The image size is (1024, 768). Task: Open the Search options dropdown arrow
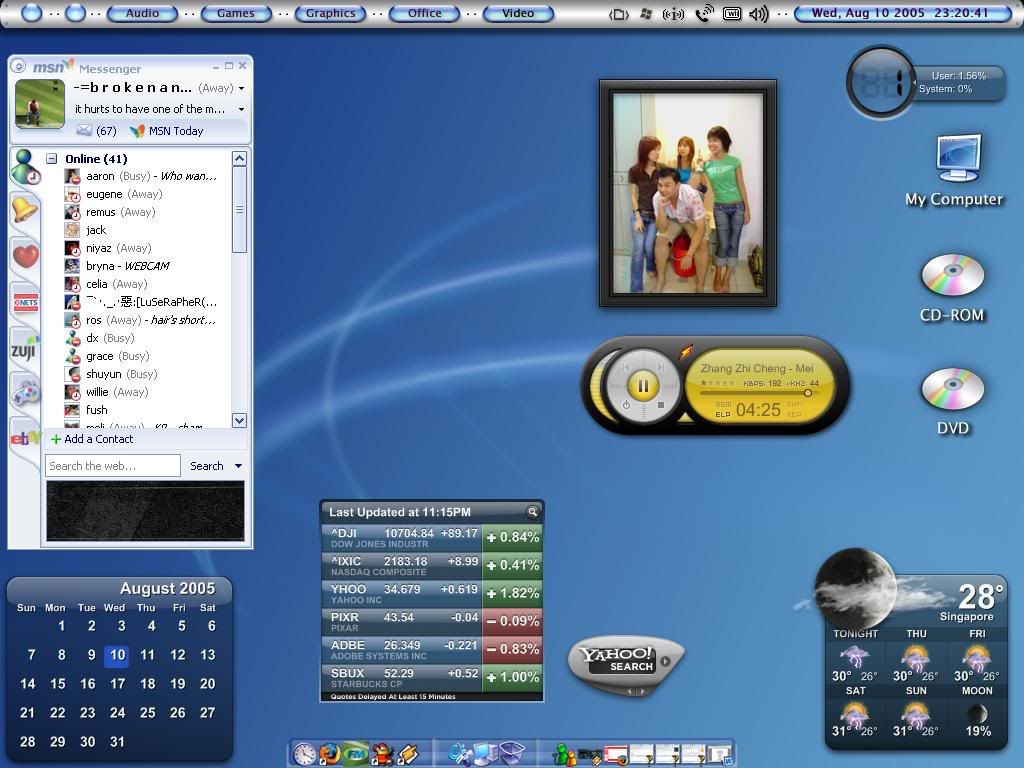[238, 466]
